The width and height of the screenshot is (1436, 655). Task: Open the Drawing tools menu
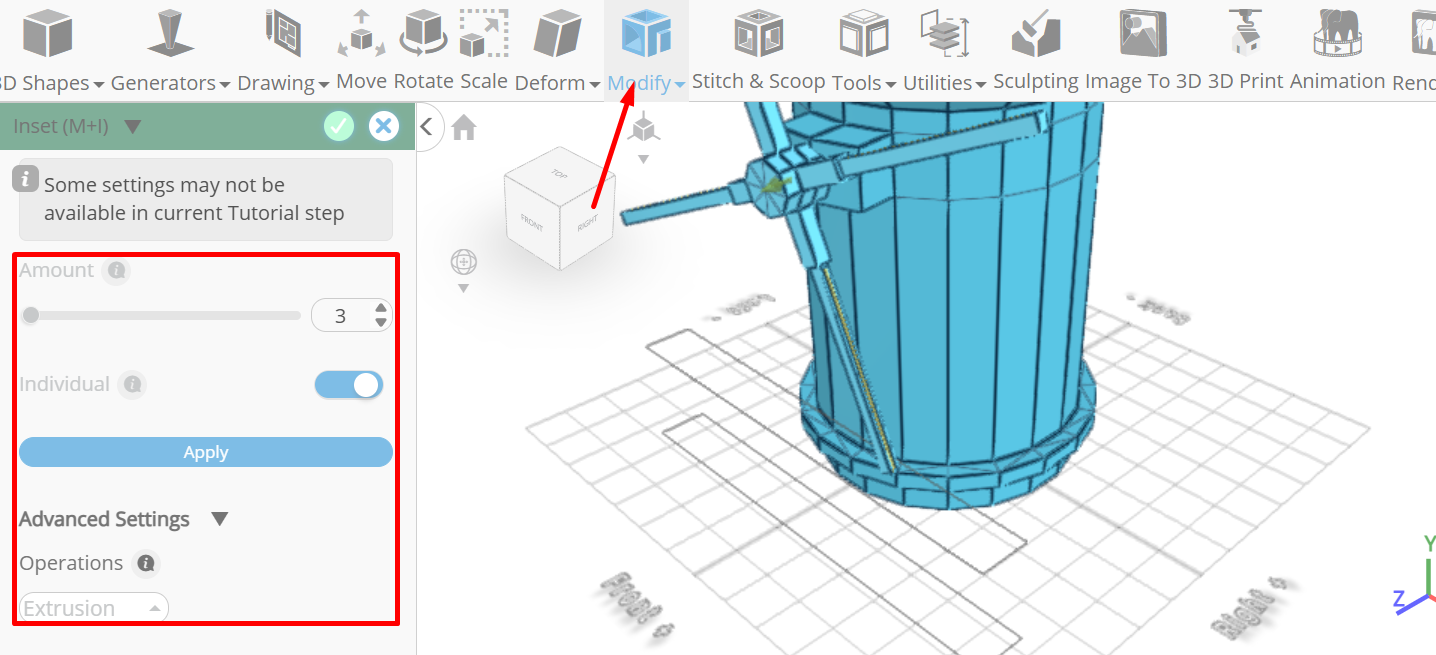[283, 50]
